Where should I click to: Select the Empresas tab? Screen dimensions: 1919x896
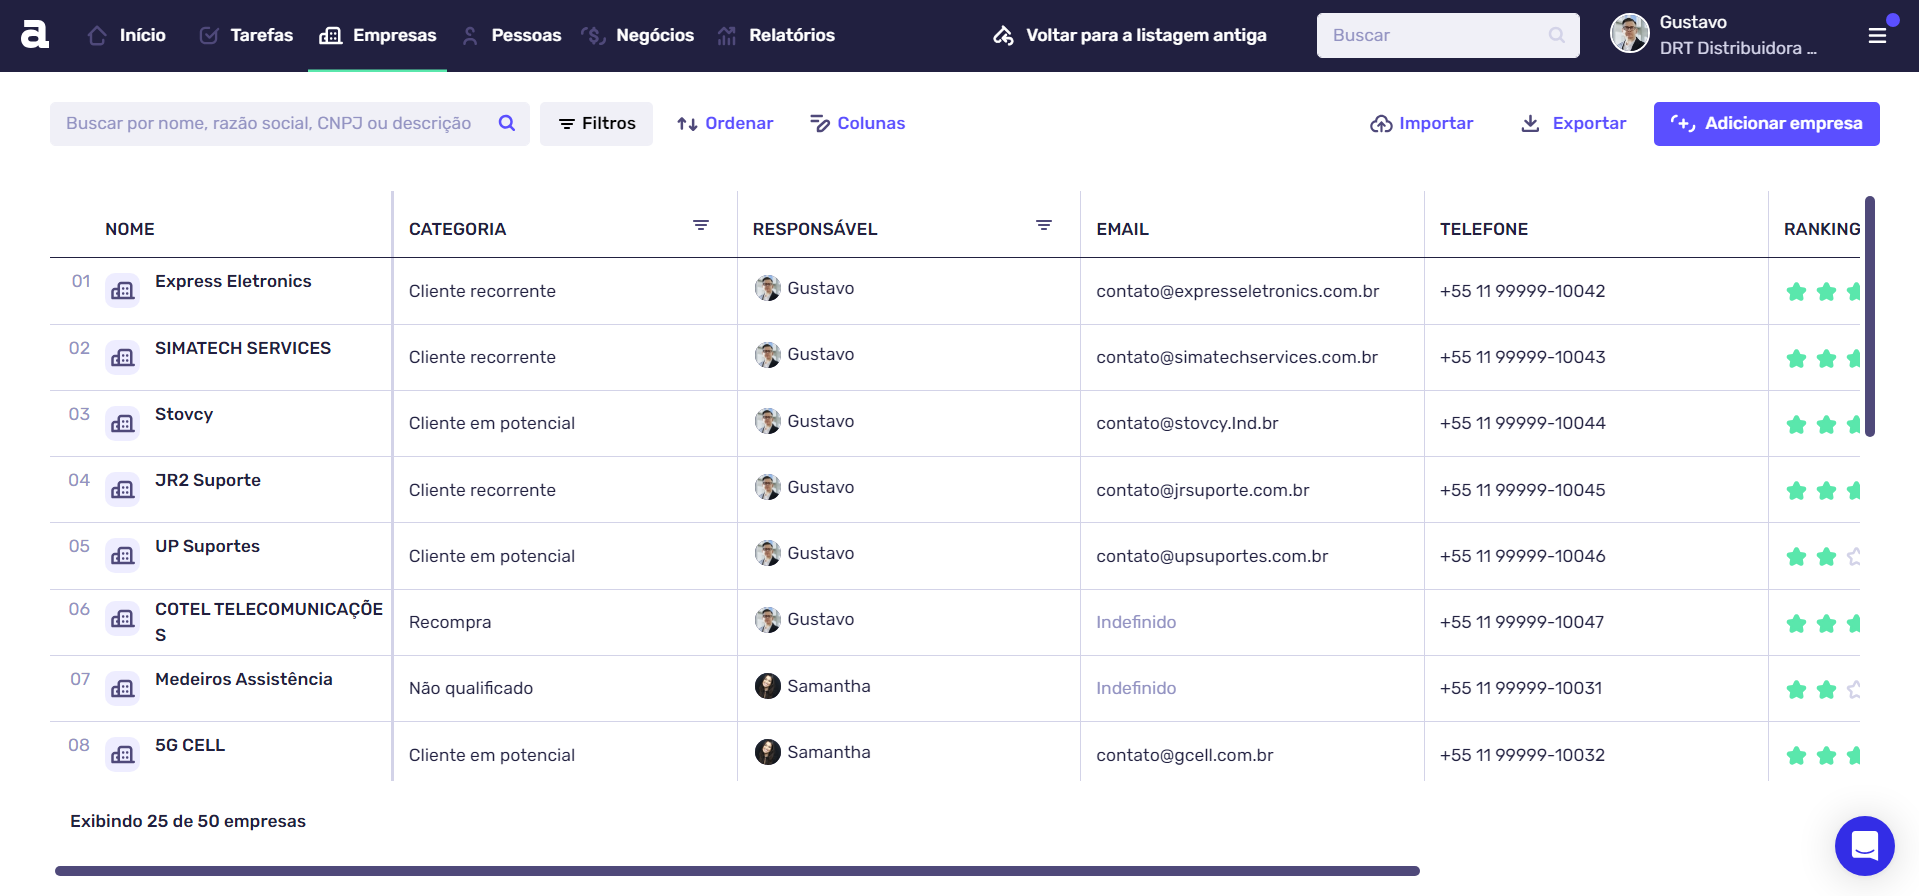[378, 35]
